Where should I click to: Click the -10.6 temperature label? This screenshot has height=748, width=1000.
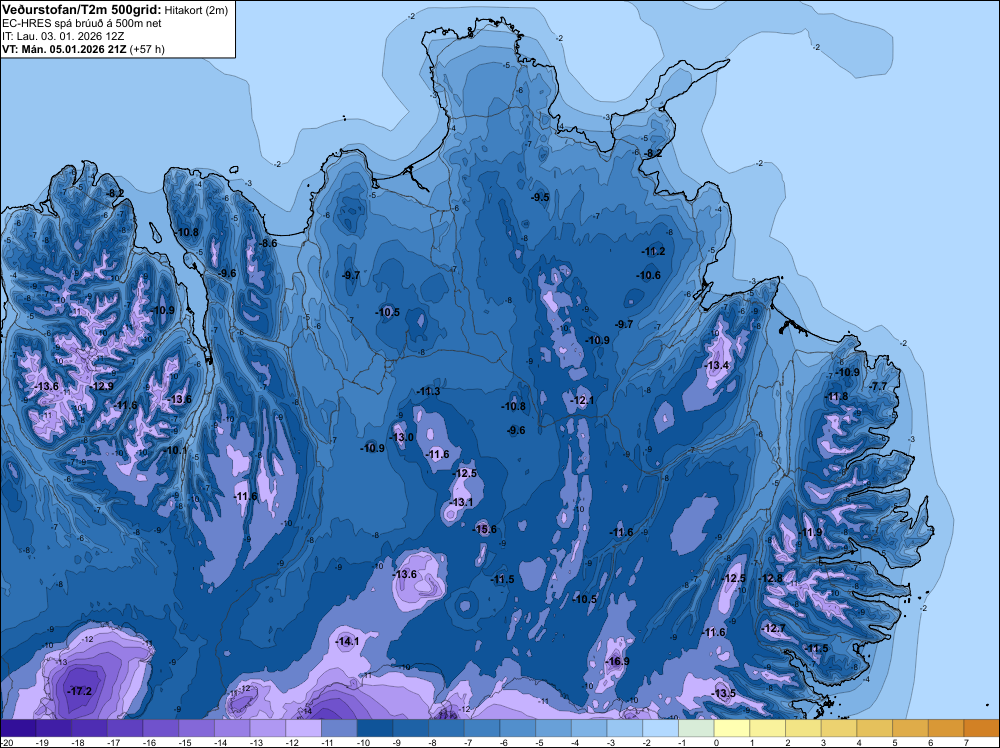pos(648,275)
